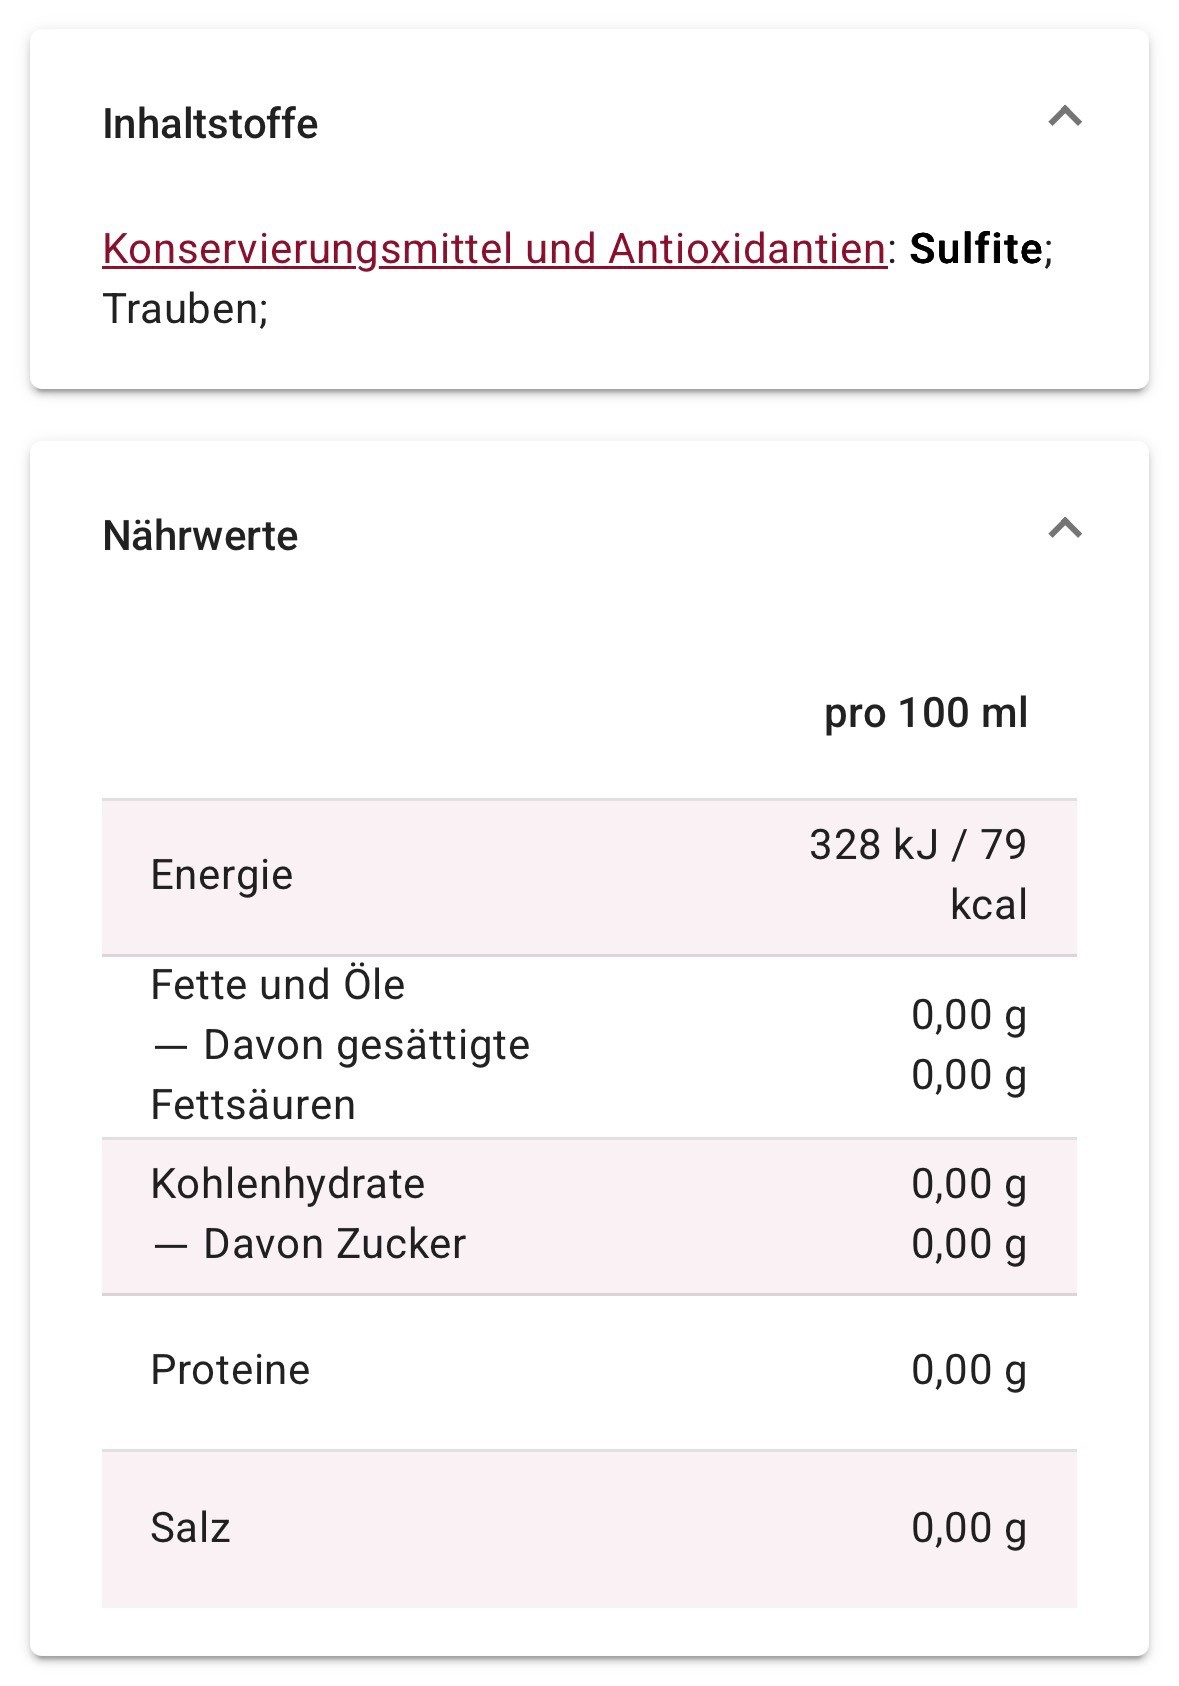The width and height of the screenshot is (1179, 1686).
Task: Click the 328 kJ / 79 kcal value
Action: [x=918, y=874]
